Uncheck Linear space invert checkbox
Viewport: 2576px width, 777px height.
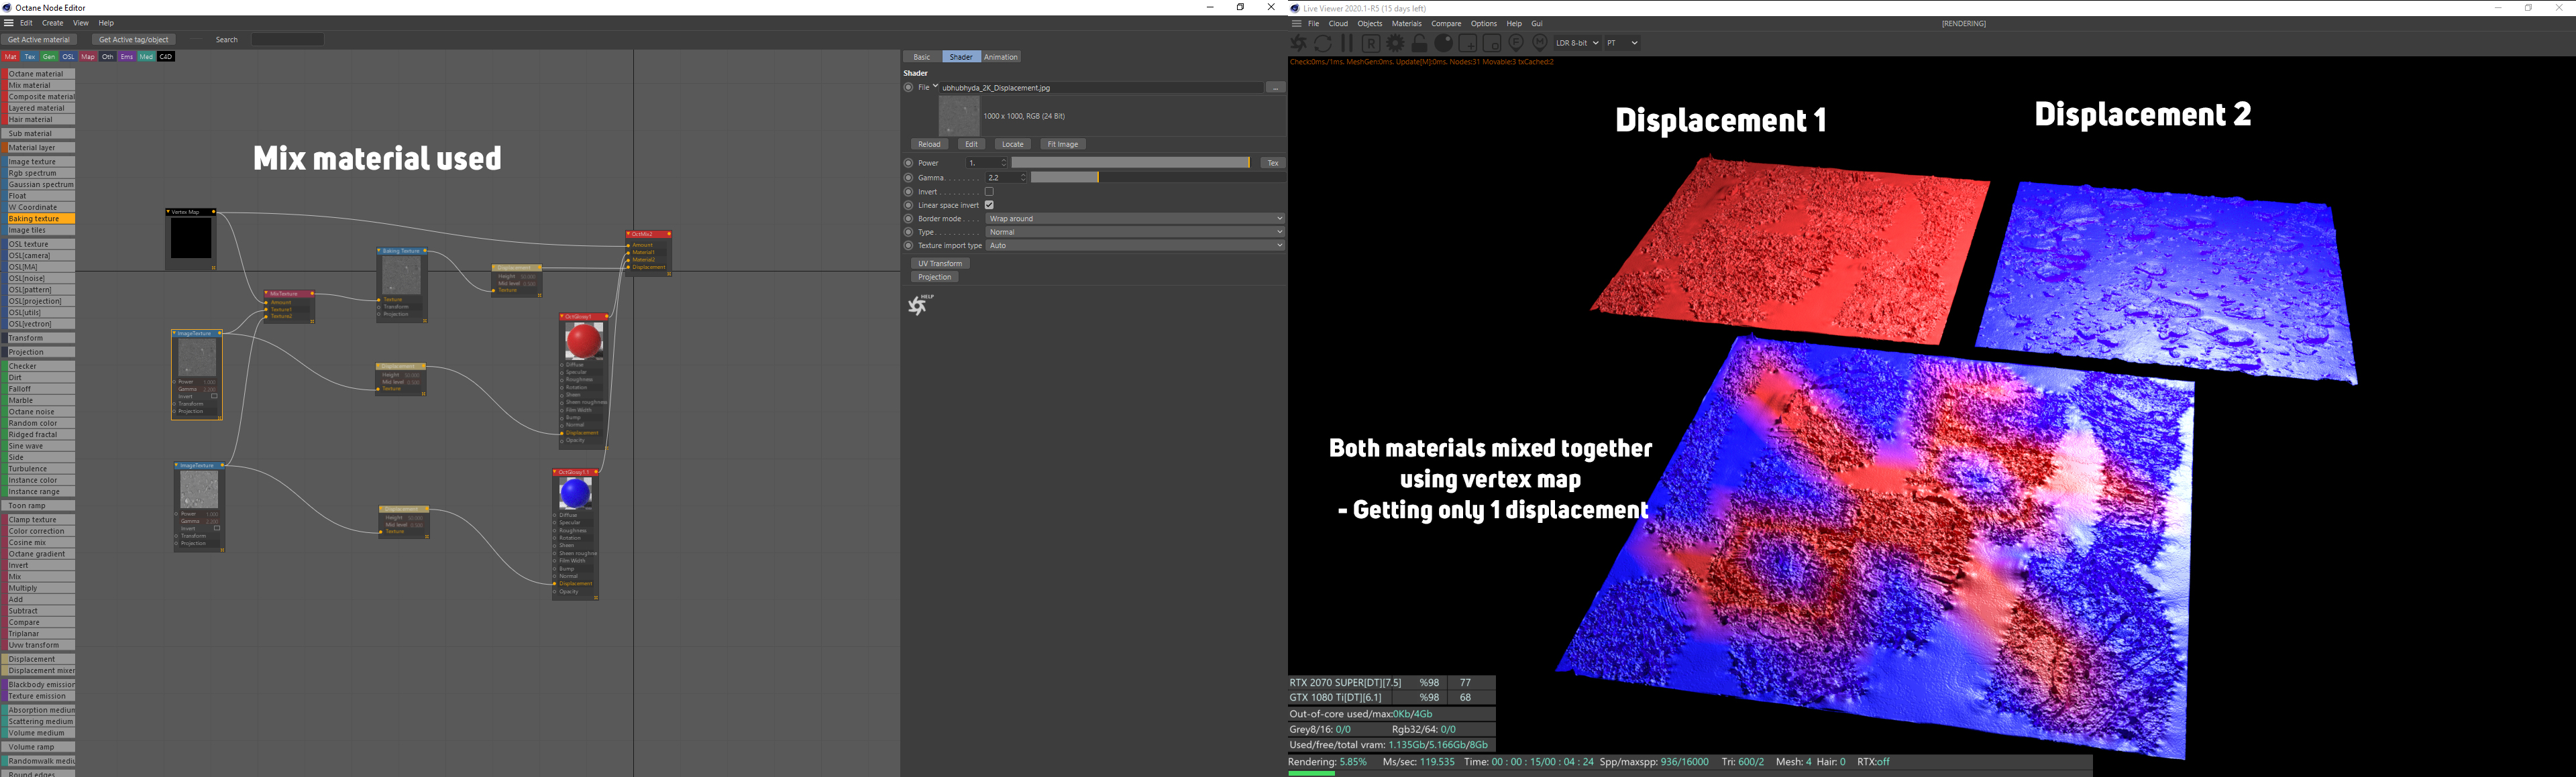tap(989, 205)
